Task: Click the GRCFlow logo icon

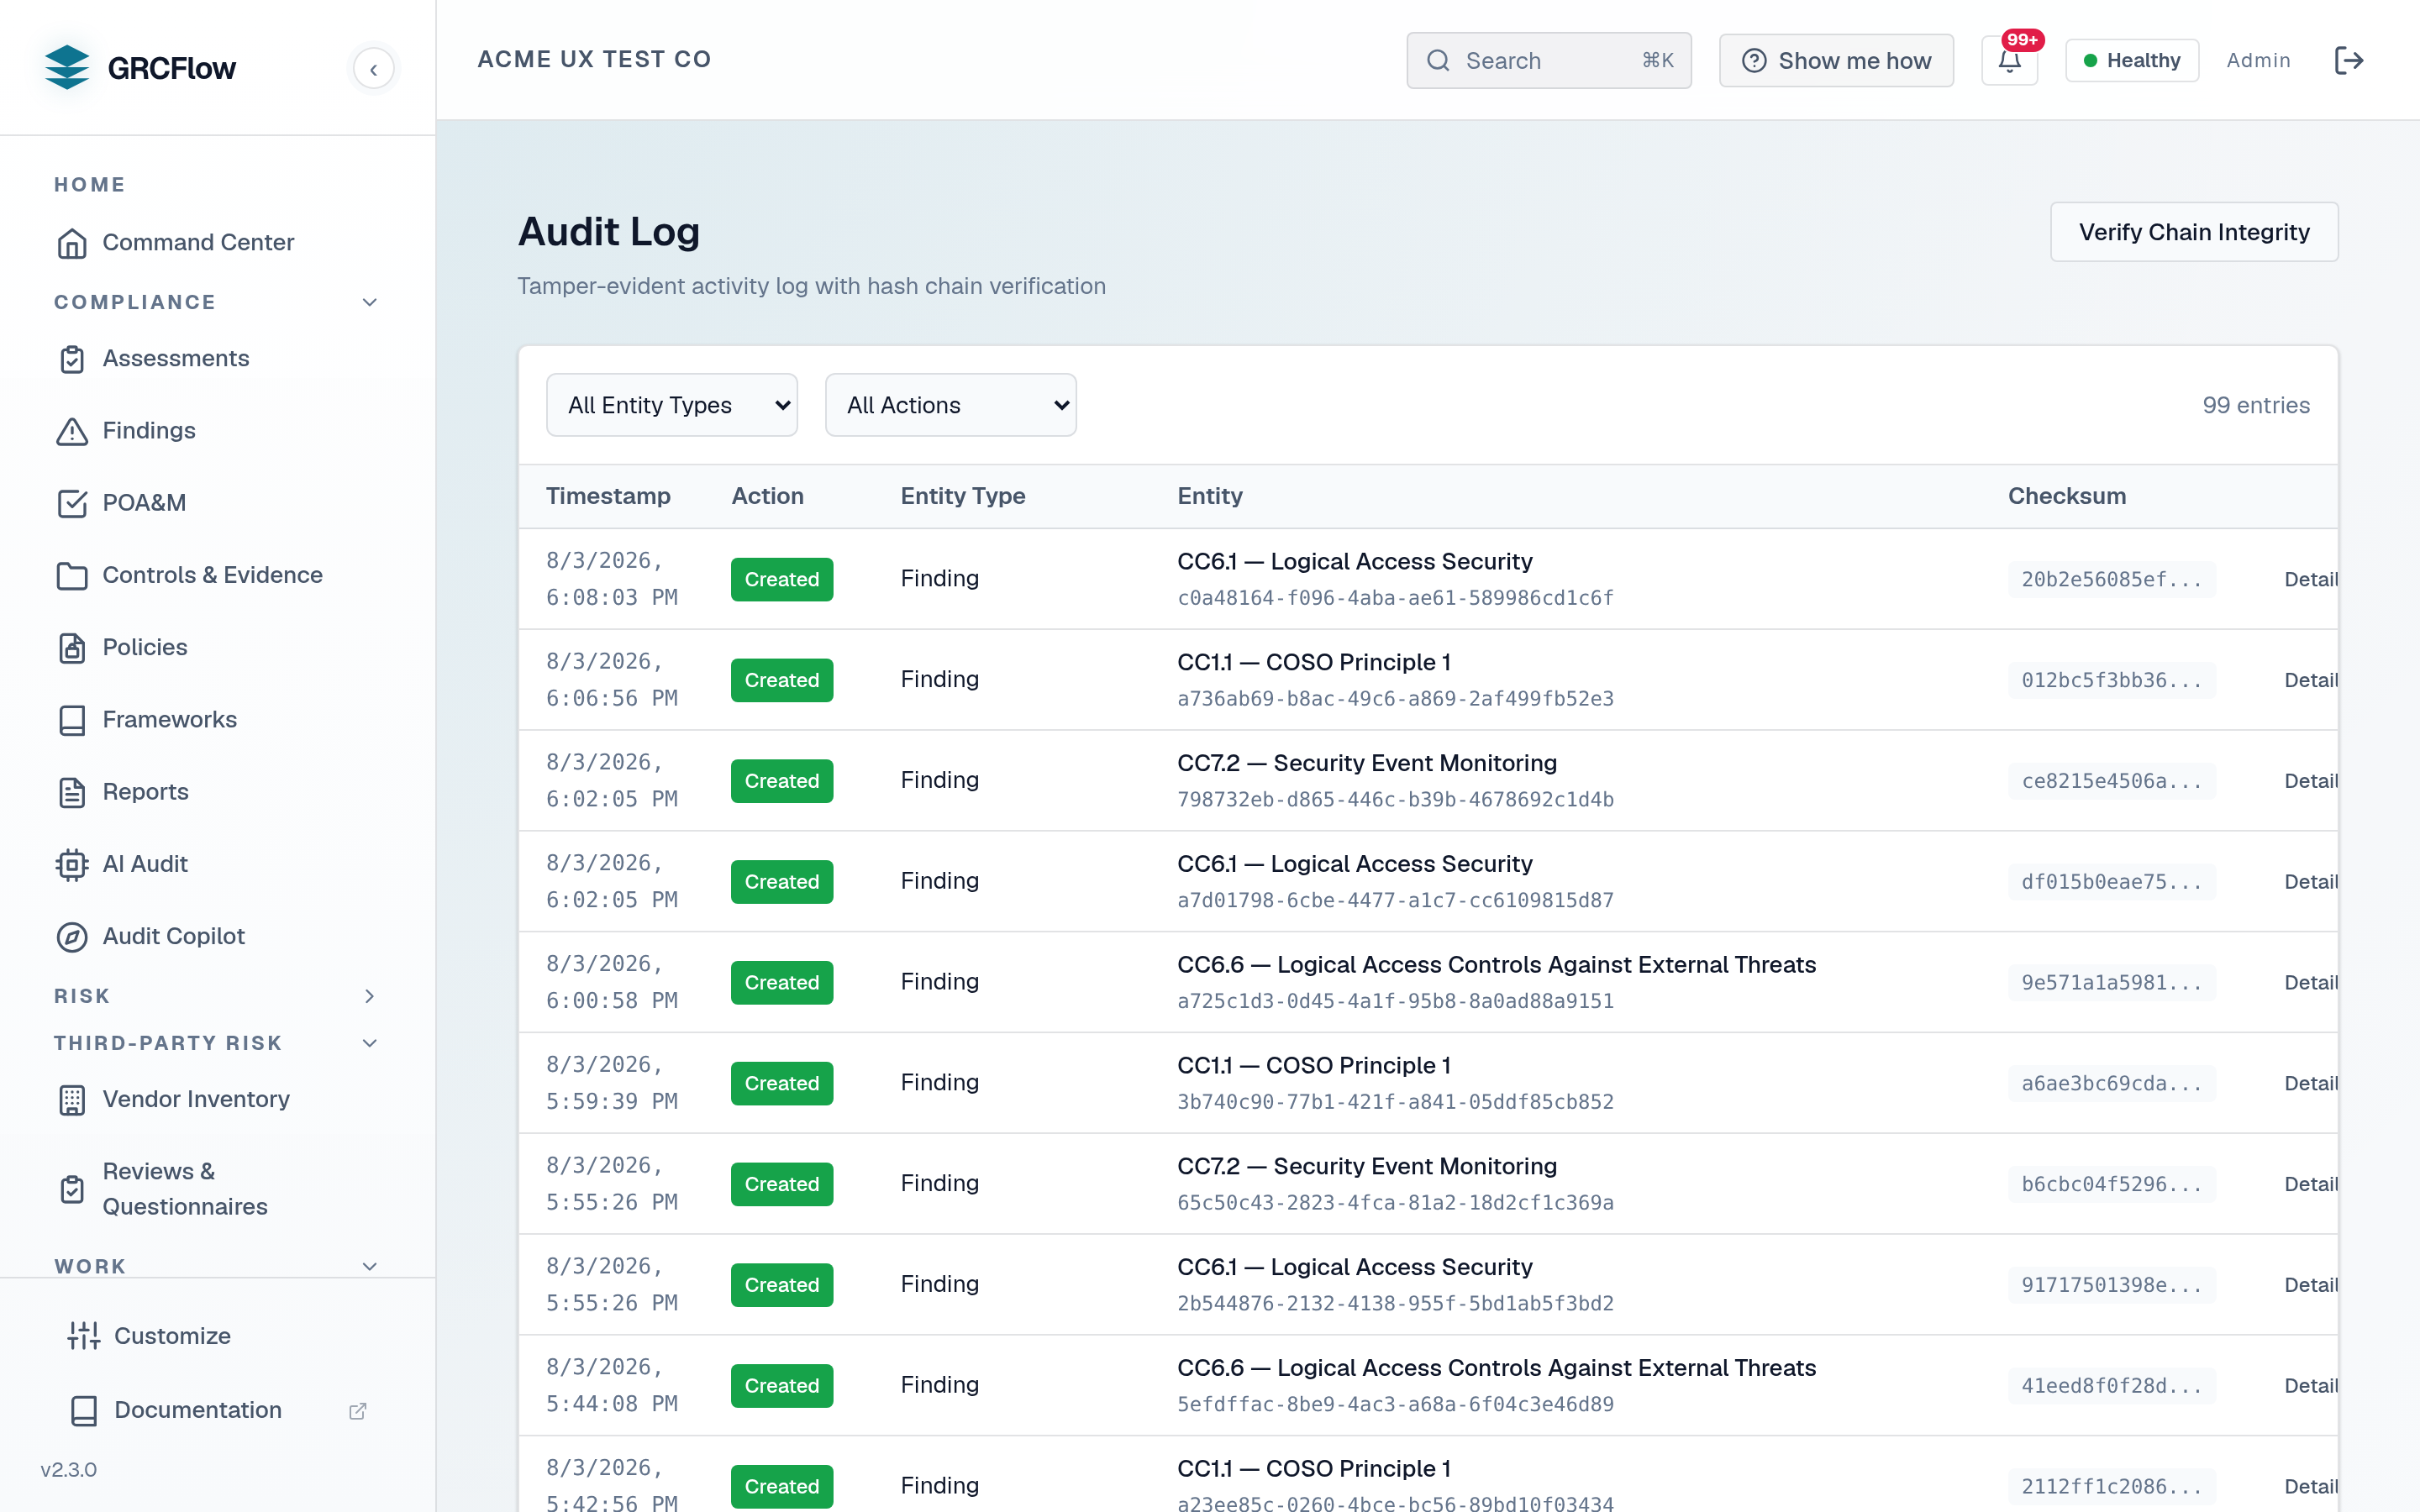Action: coord(67,67)
